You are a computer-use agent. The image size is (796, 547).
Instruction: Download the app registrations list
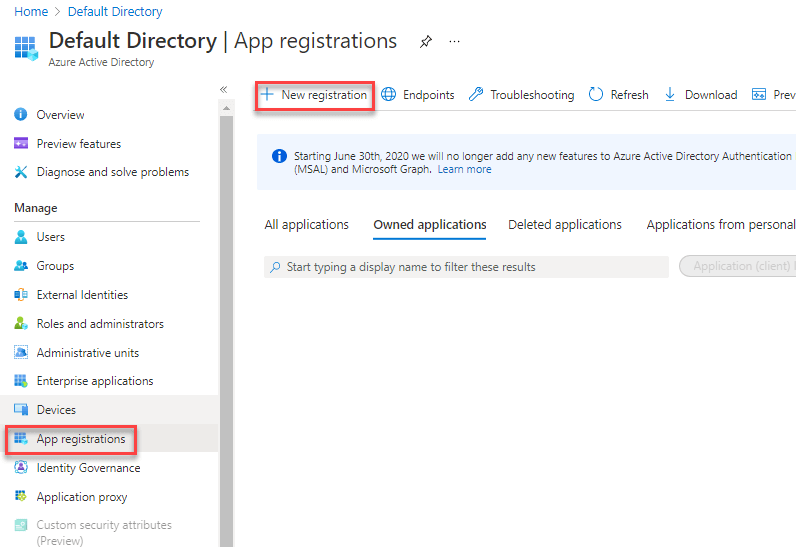(701, 95)
